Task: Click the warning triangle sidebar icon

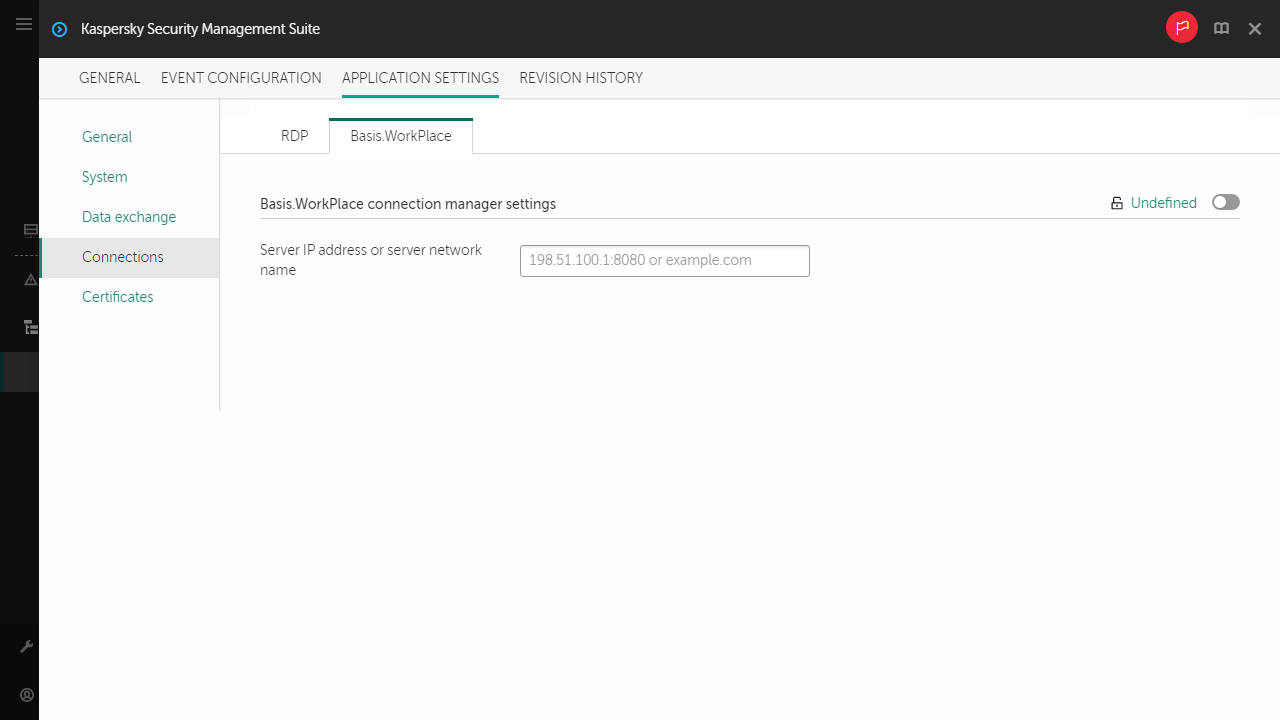Action: tap(30, 280)
